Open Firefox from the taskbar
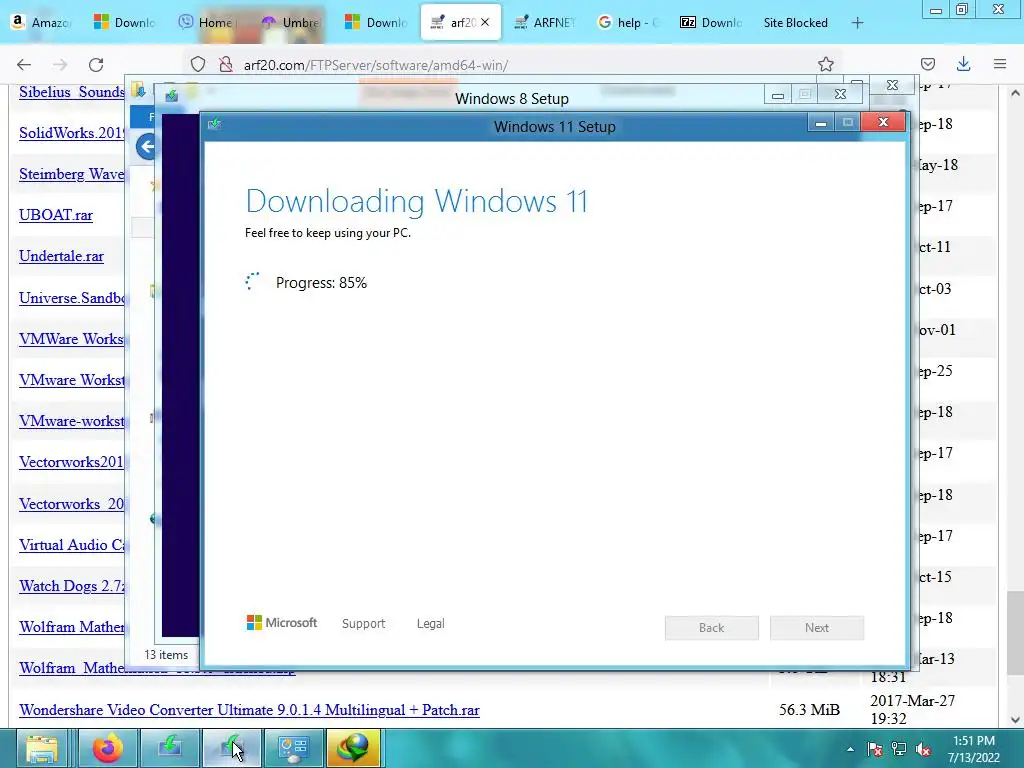 (x=108, y=748)
